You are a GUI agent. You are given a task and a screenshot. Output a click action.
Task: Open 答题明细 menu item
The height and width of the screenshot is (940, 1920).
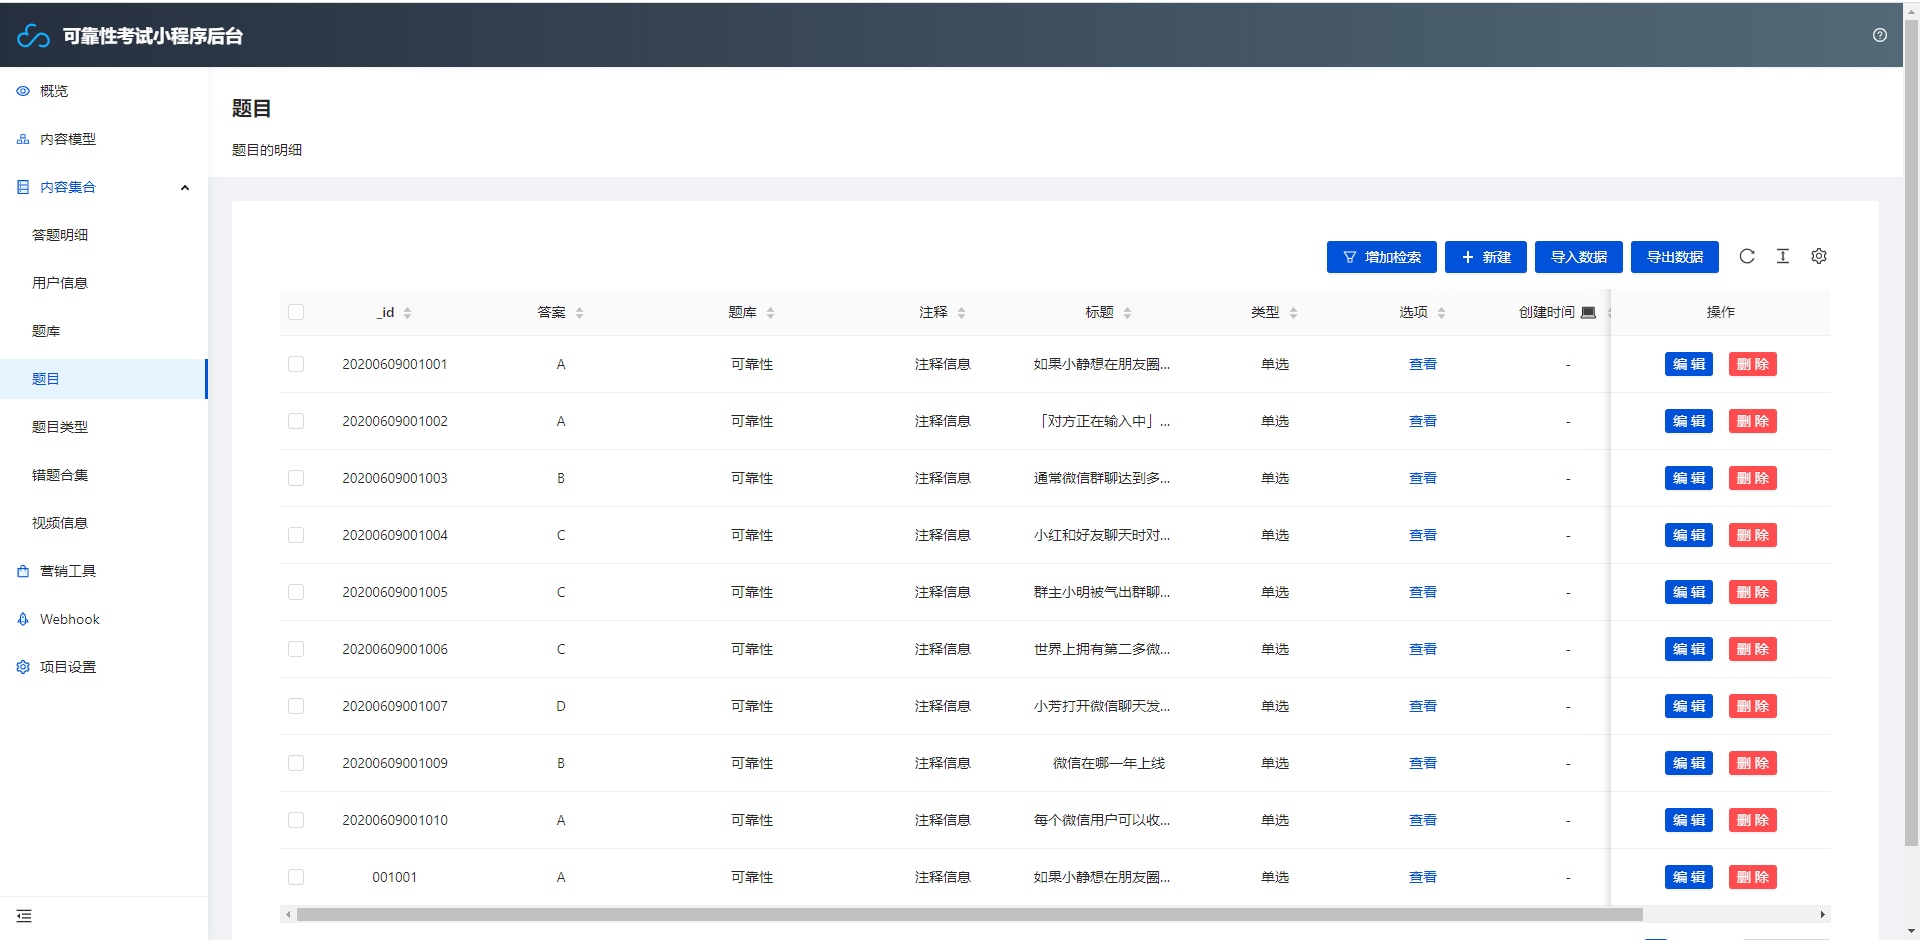click(104, 235)
